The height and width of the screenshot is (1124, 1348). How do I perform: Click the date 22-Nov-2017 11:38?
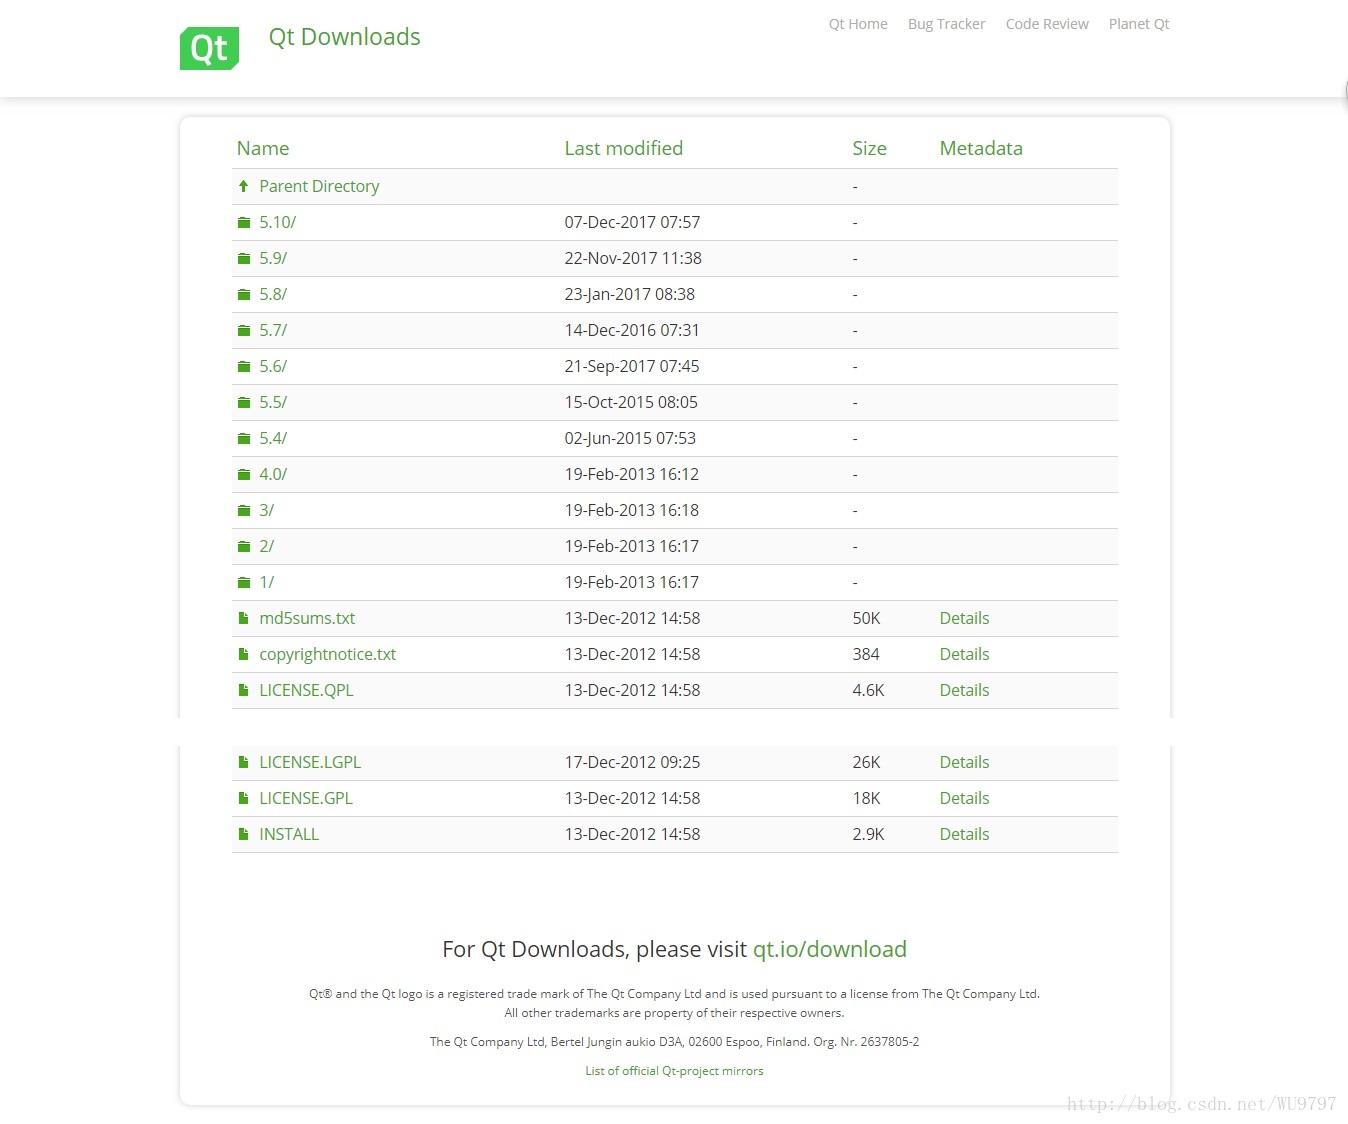[633, 258]
